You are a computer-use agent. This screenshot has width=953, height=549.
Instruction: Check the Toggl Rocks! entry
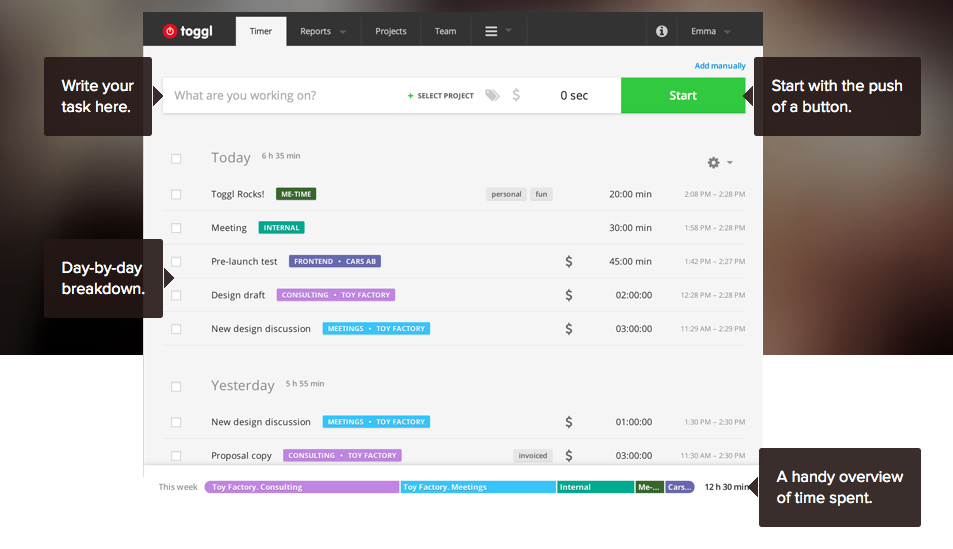[x=176, y=195]
